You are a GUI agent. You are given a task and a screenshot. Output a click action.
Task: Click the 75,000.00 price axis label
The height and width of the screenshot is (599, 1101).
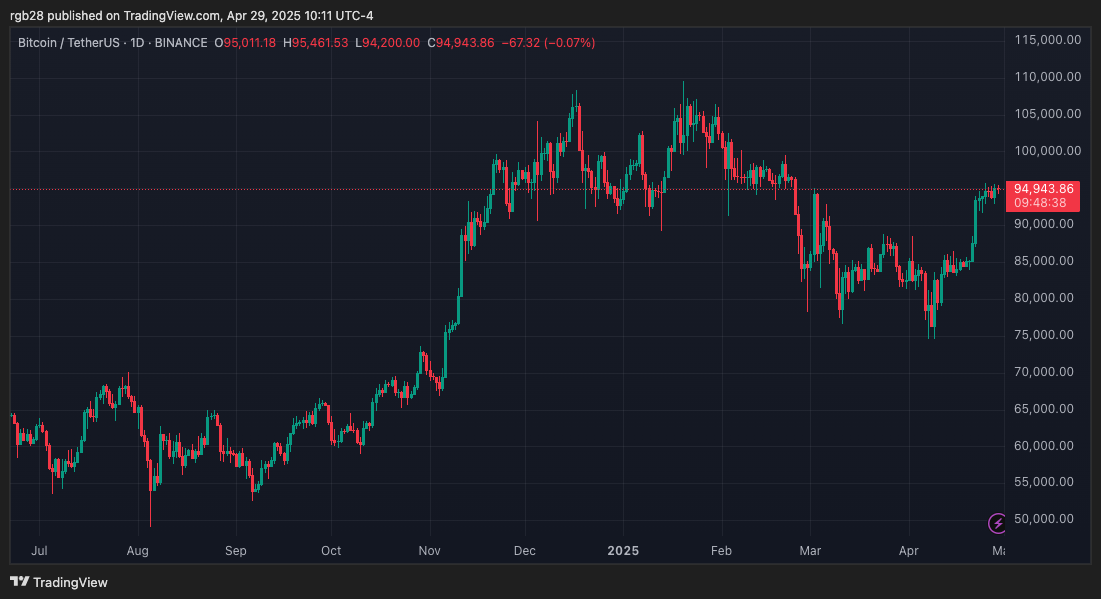(1044, 334)
